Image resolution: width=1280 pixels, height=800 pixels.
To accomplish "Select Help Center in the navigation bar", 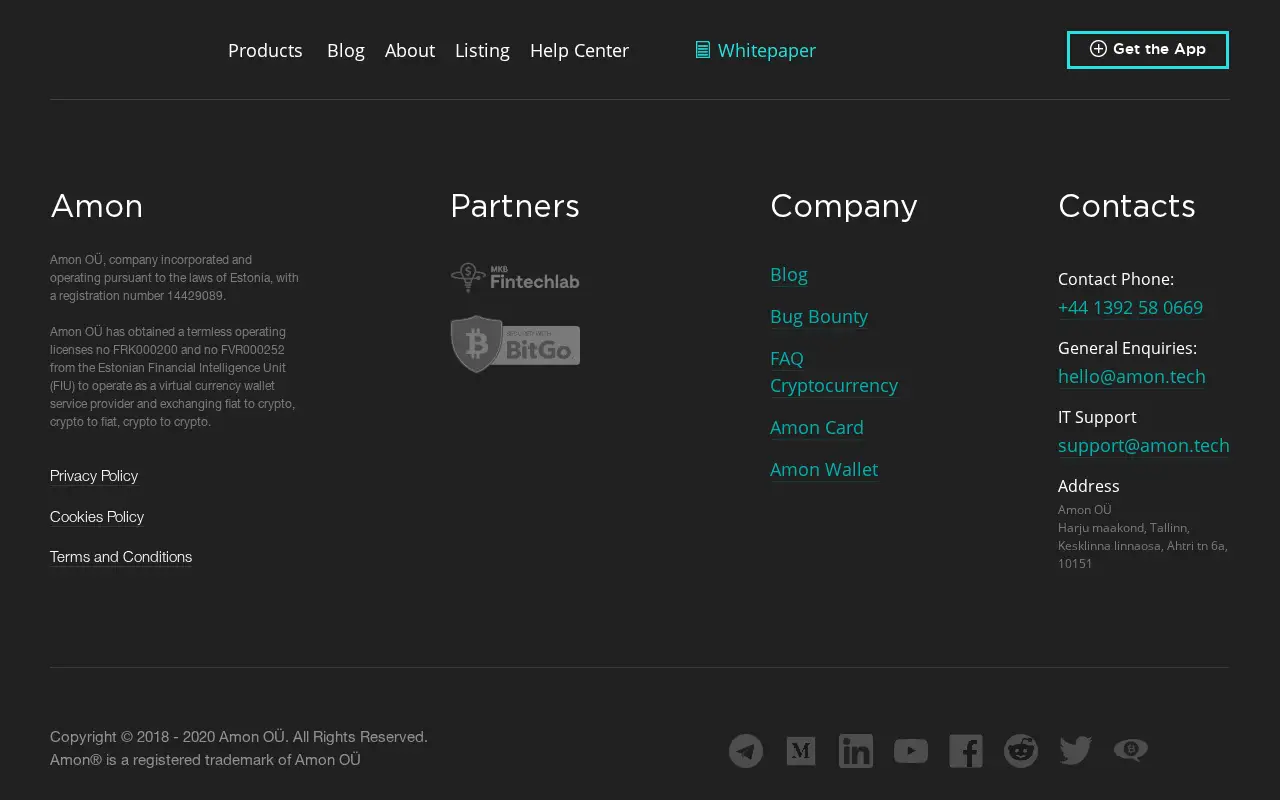I will pos(579,50).
